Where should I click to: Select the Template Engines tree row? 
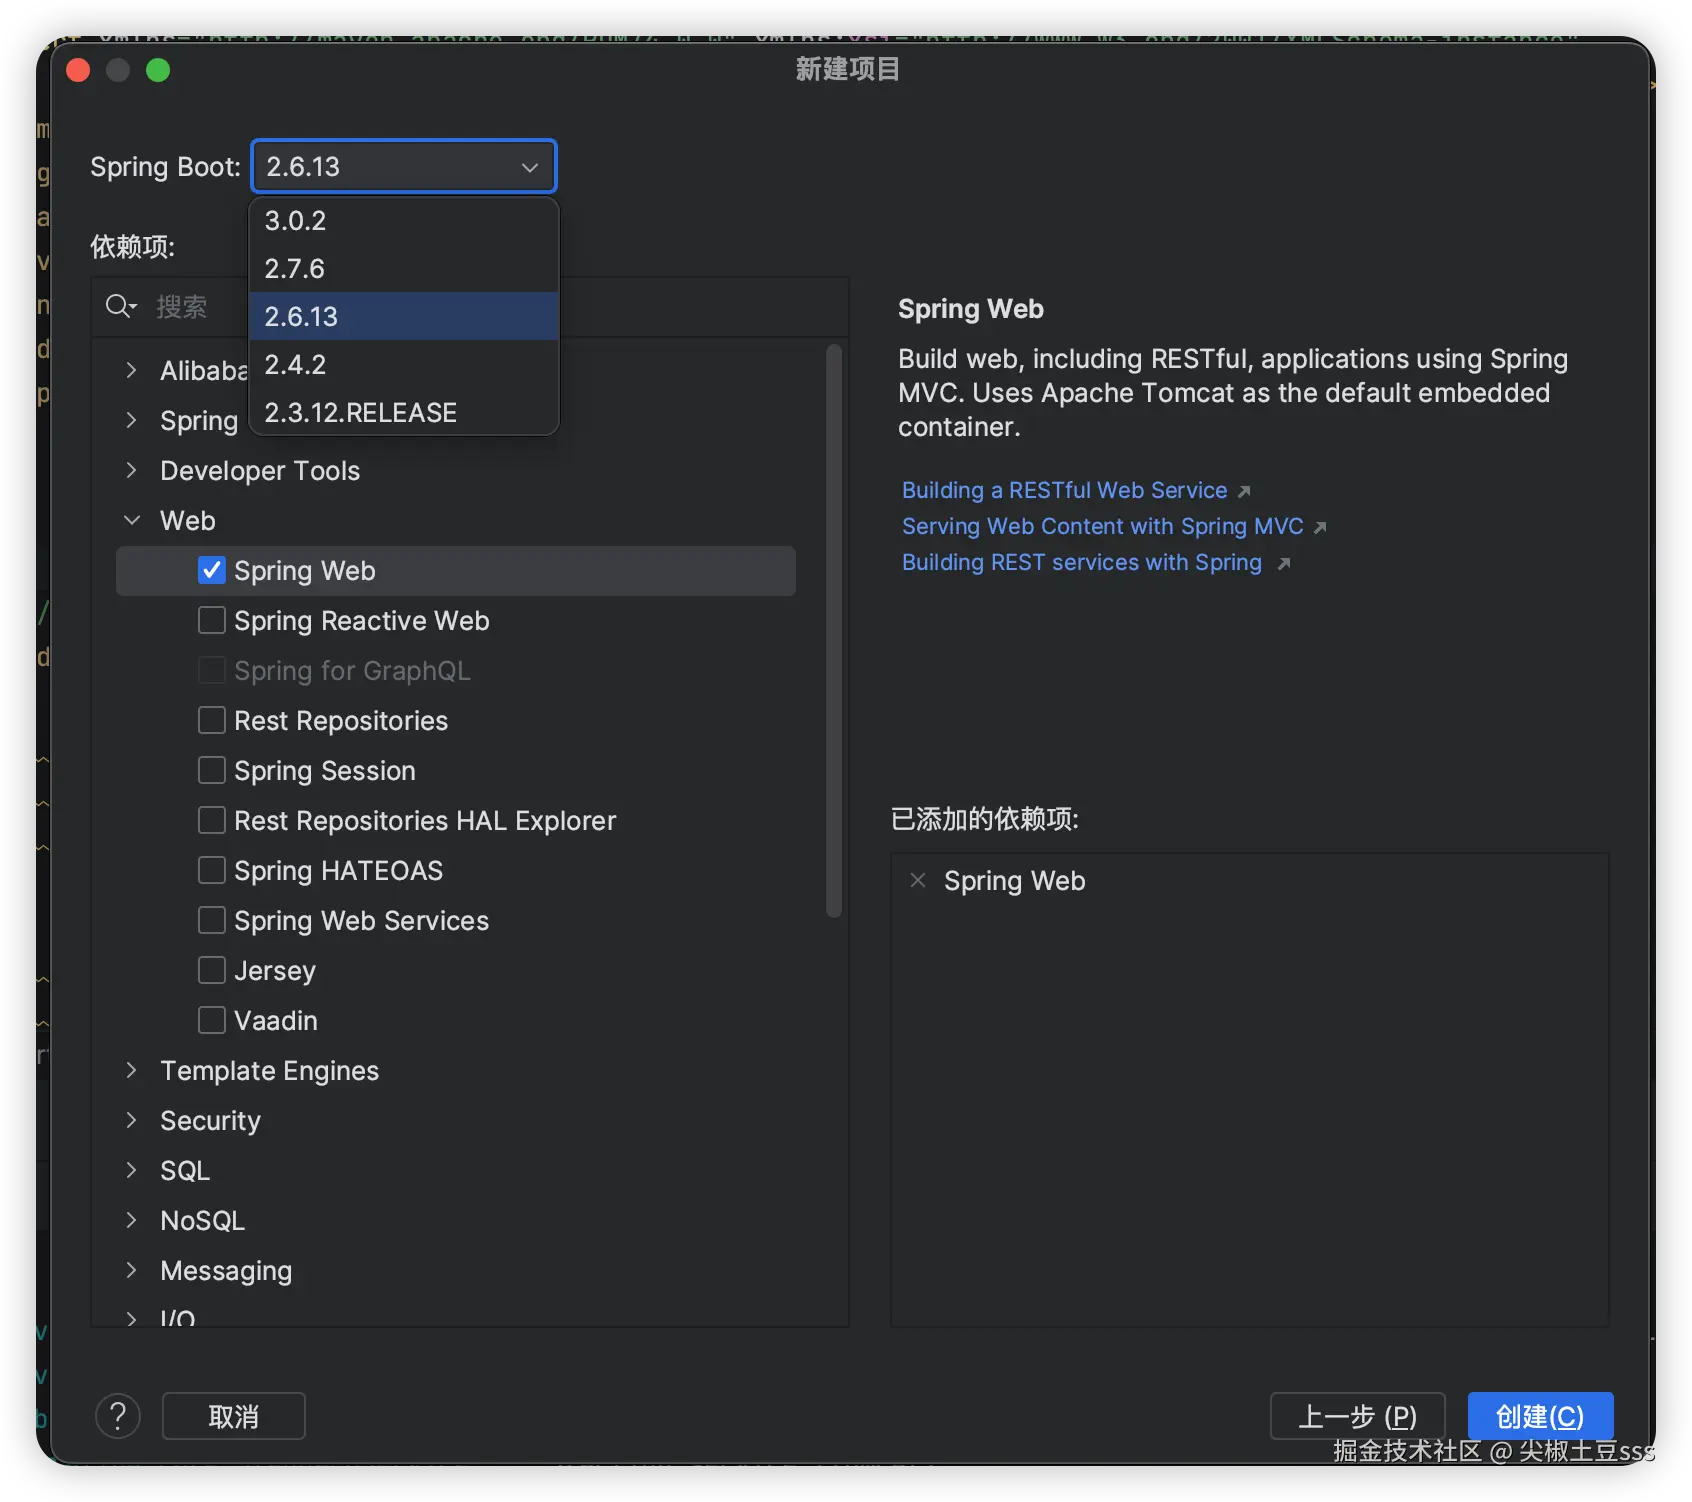tap(456, 1070)
